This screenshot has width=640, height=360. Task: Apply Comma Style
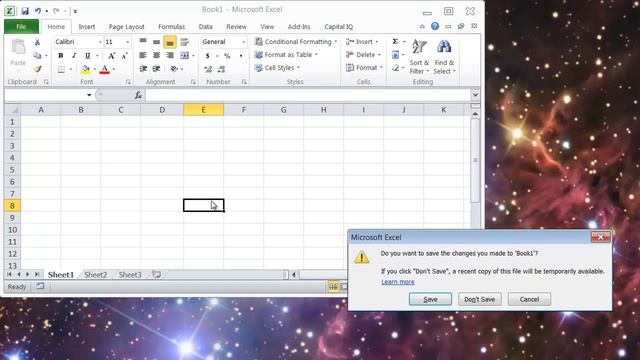(x=241, y=56)
